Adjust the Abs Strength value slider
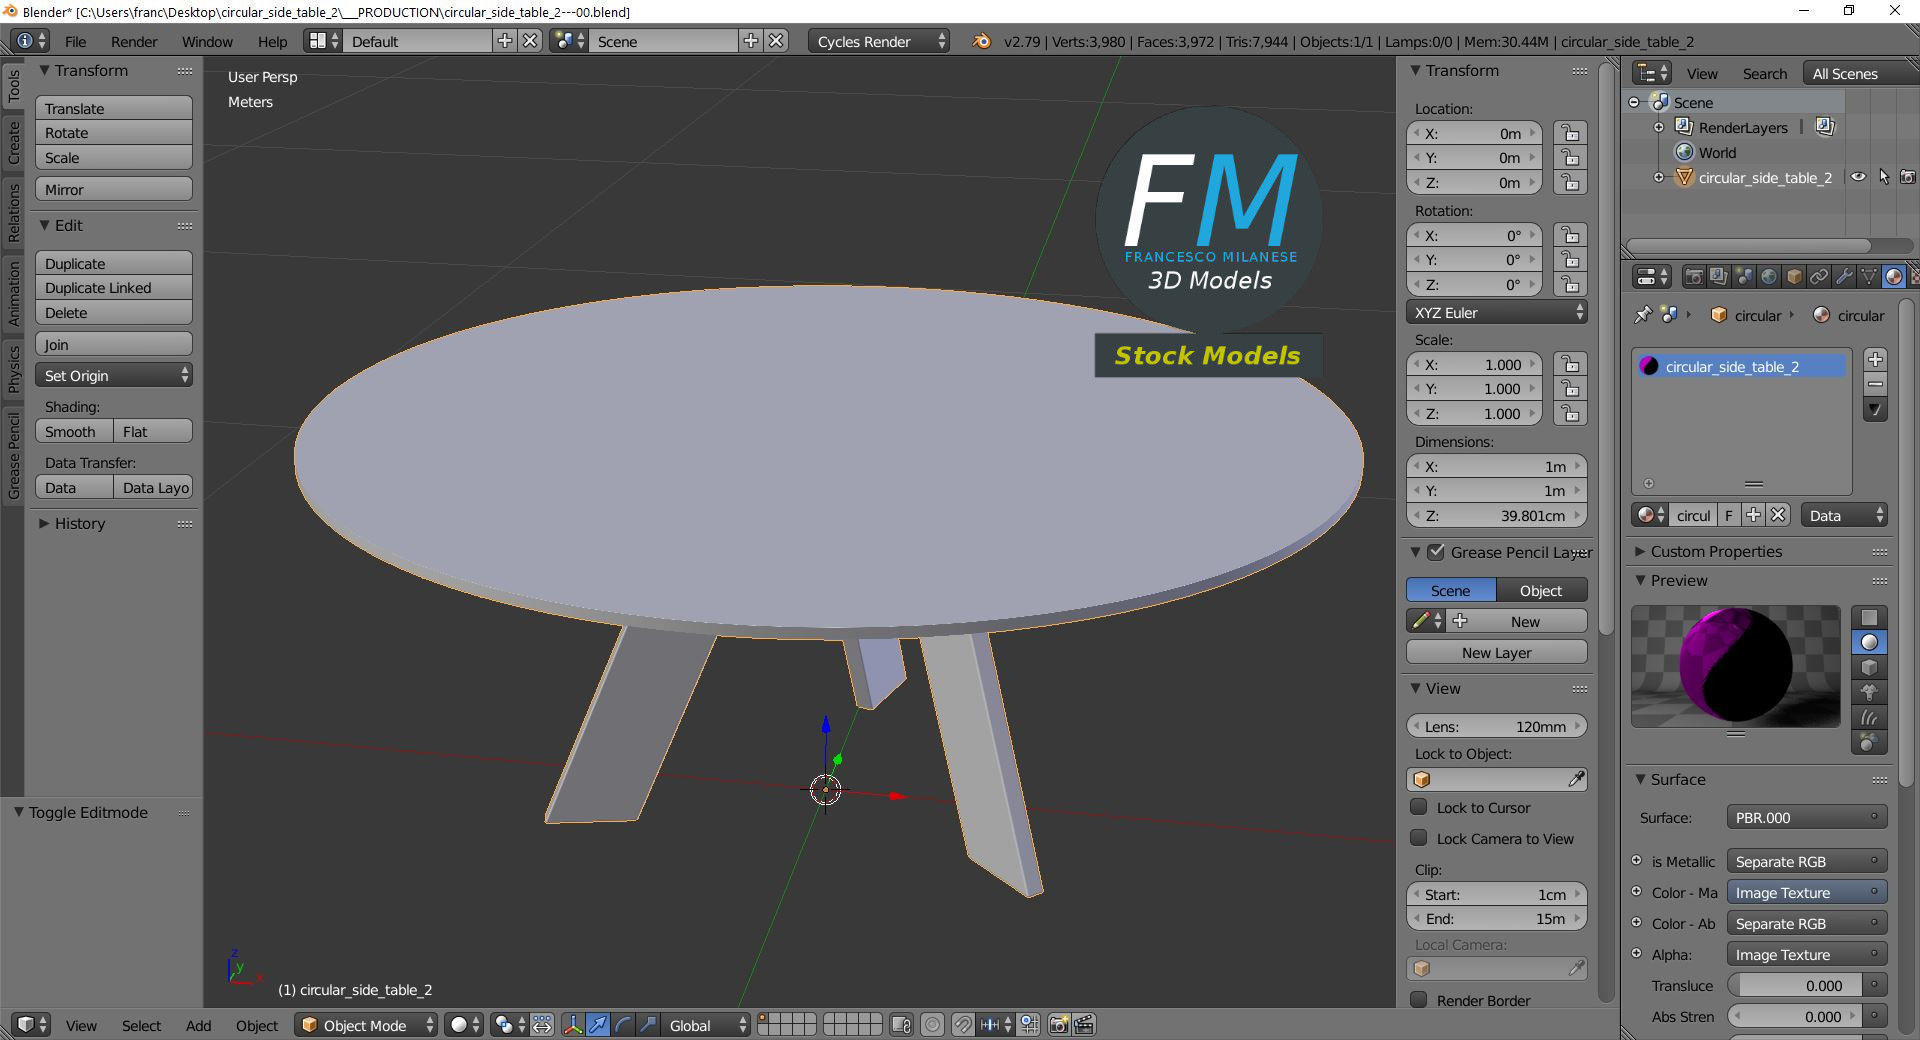Viewport: 1920px width, 1040px height. 1796,1016
